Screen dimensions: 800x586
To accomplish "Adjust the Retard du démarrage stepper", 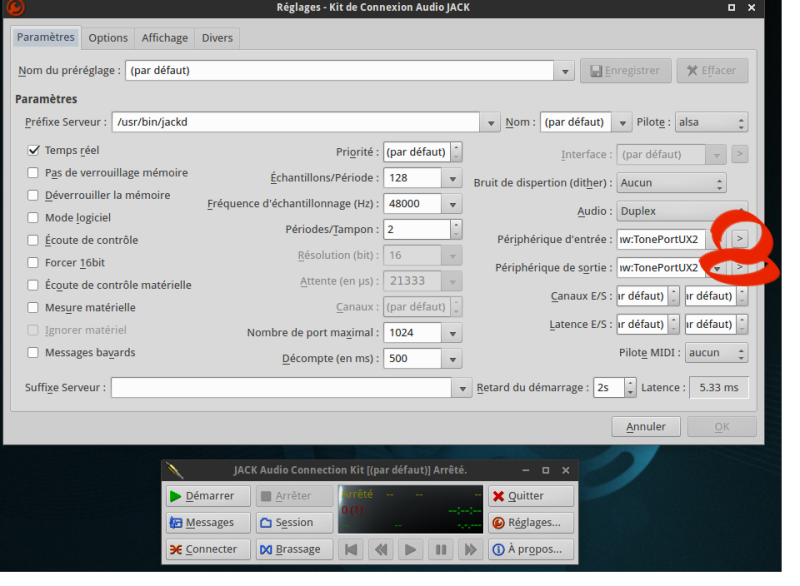I will [631, 388].
